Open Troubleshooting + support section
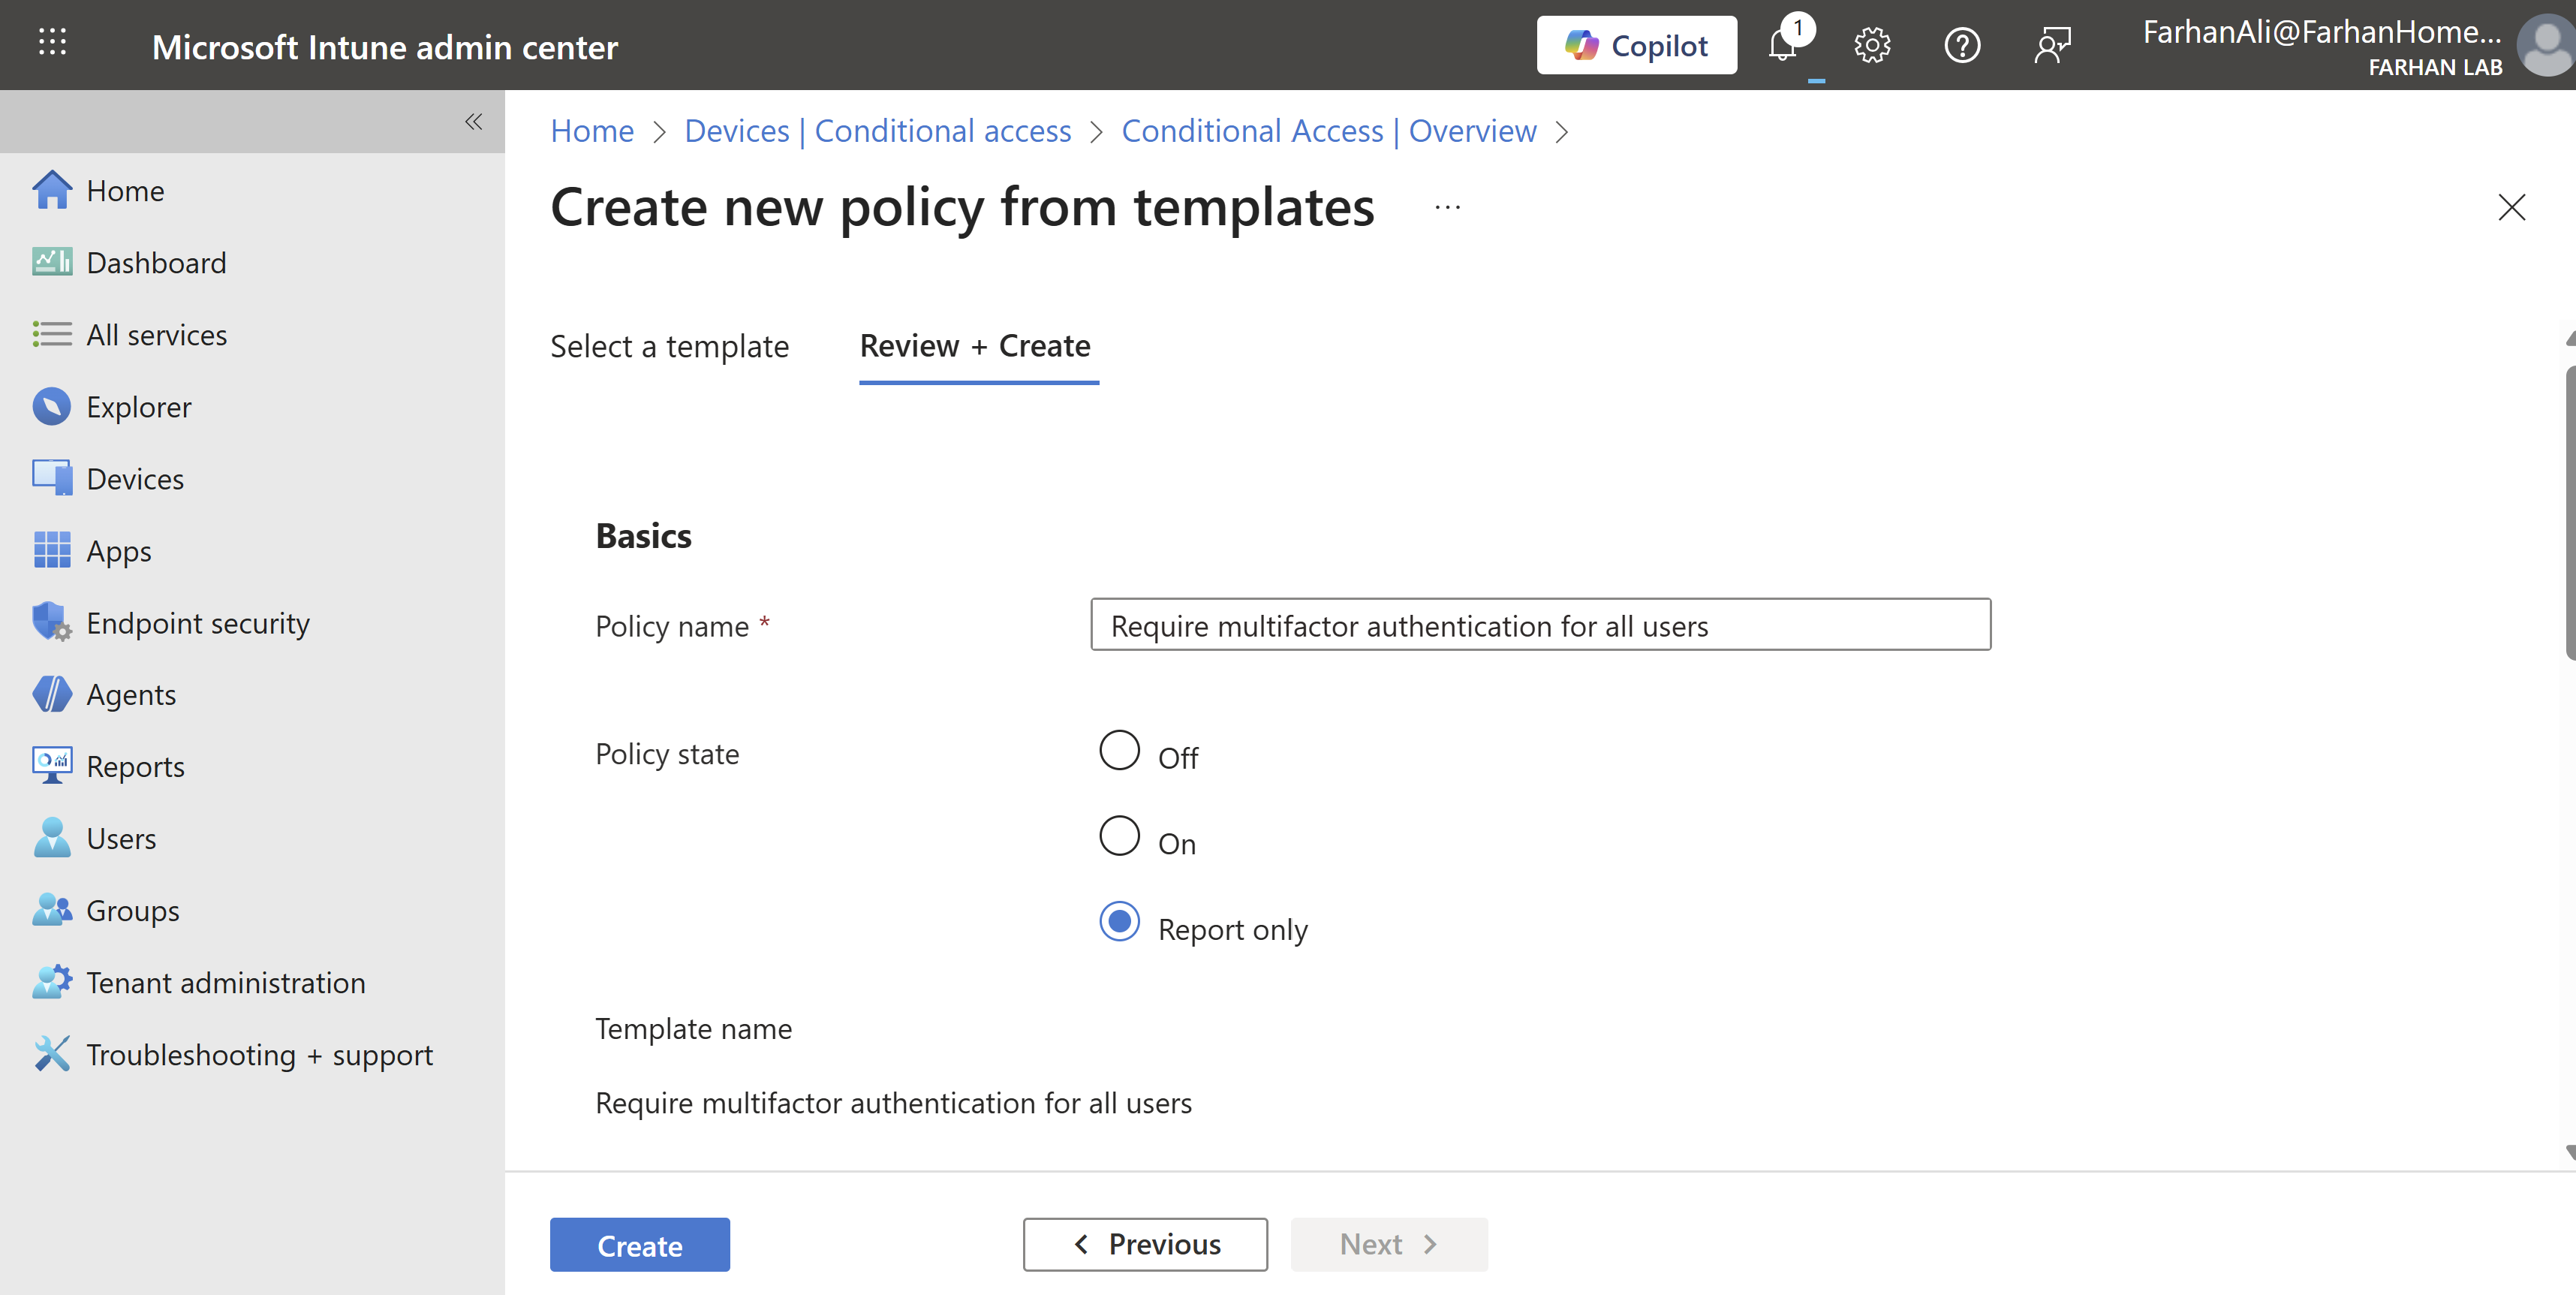Image resolution: width=2576 pixels, height=1295 pixels. [259, 1055]
